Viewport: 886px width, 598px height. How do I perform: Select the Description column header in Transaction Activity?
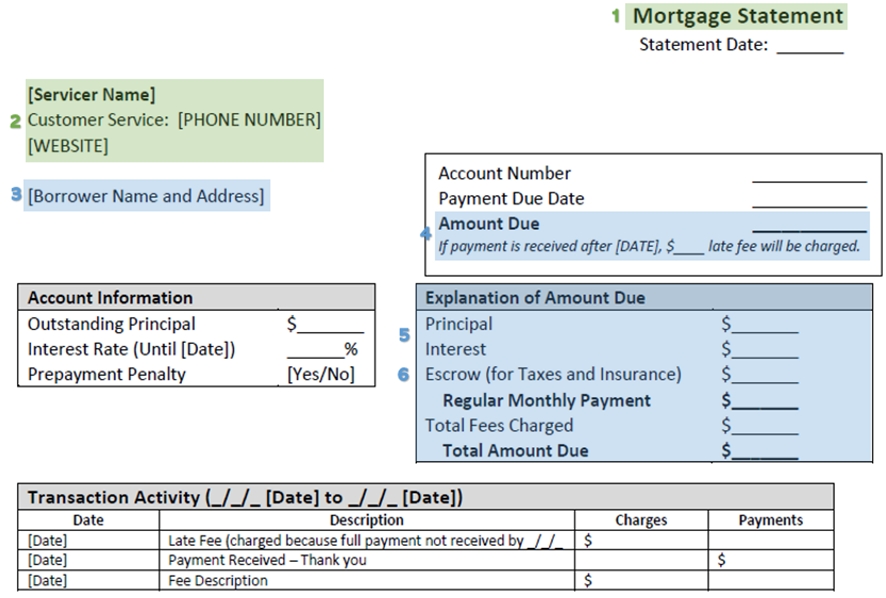pyautogui.click(x=366, y=520)
